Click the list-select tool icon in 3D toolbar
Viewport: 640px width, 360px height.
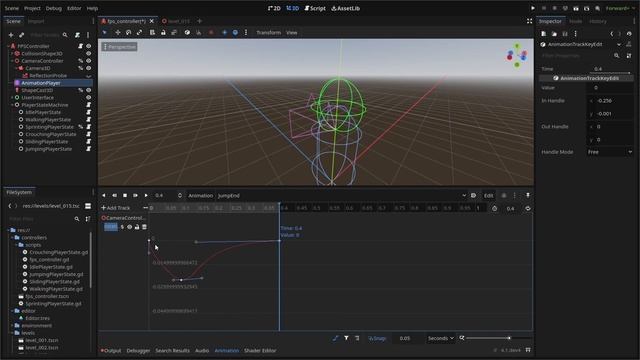point(152,32)
